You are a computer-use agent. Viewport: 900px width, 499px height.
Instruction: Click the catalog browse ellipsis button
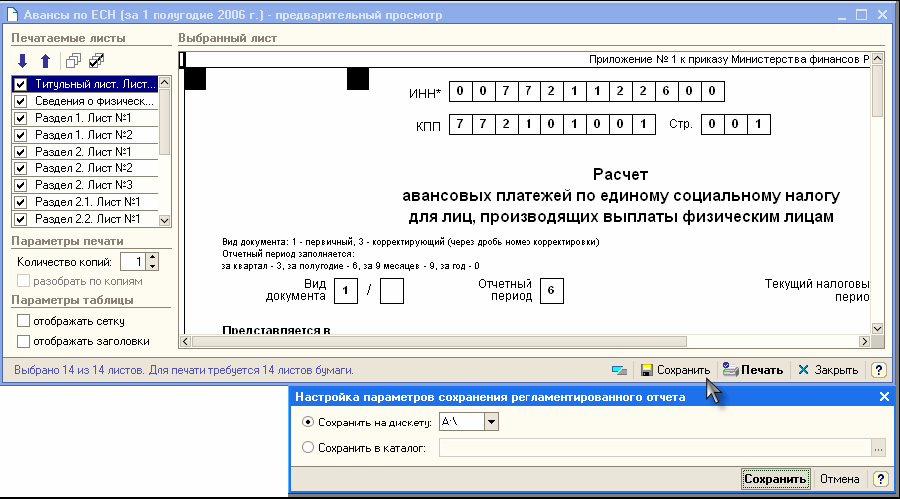click(878, 448)
